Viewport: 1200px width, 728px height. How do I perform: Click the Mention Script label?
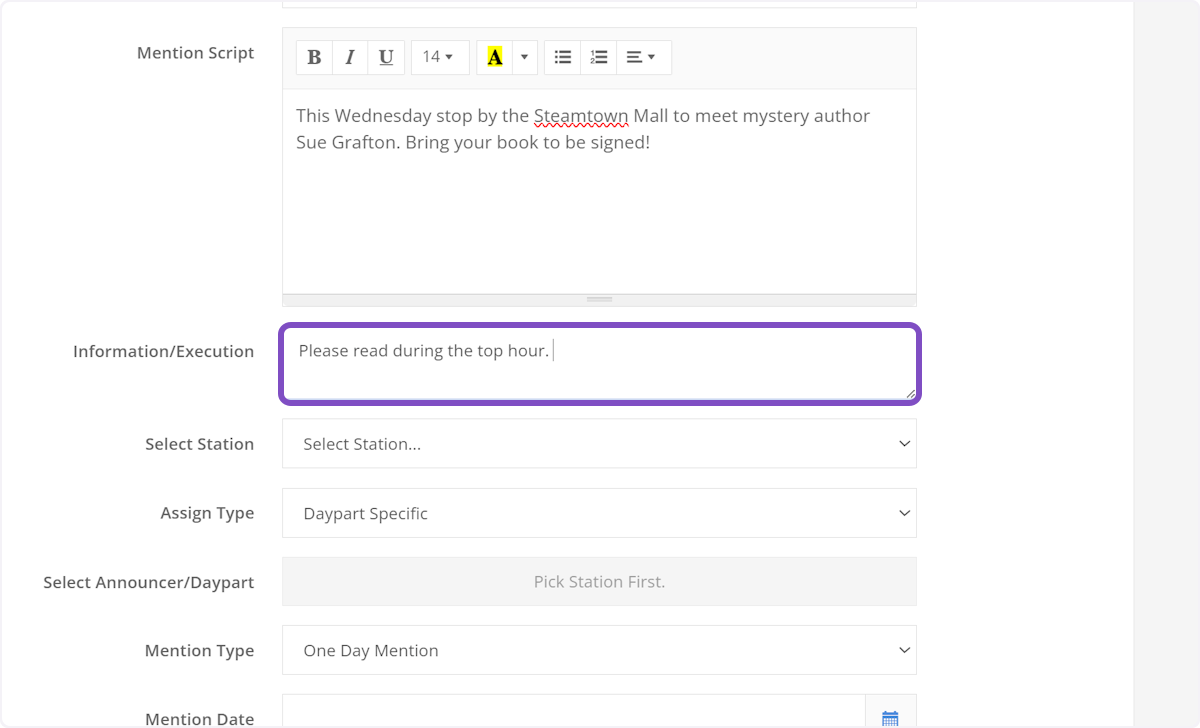(x=196, y=53)
